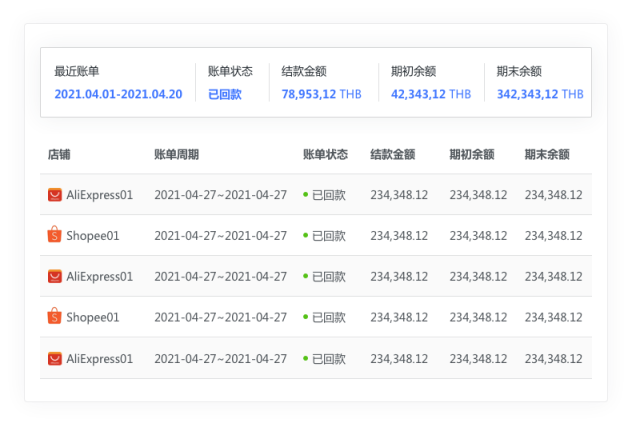
Task: Click the AliExpress logo icon in the first row
Action: [54, 195]
